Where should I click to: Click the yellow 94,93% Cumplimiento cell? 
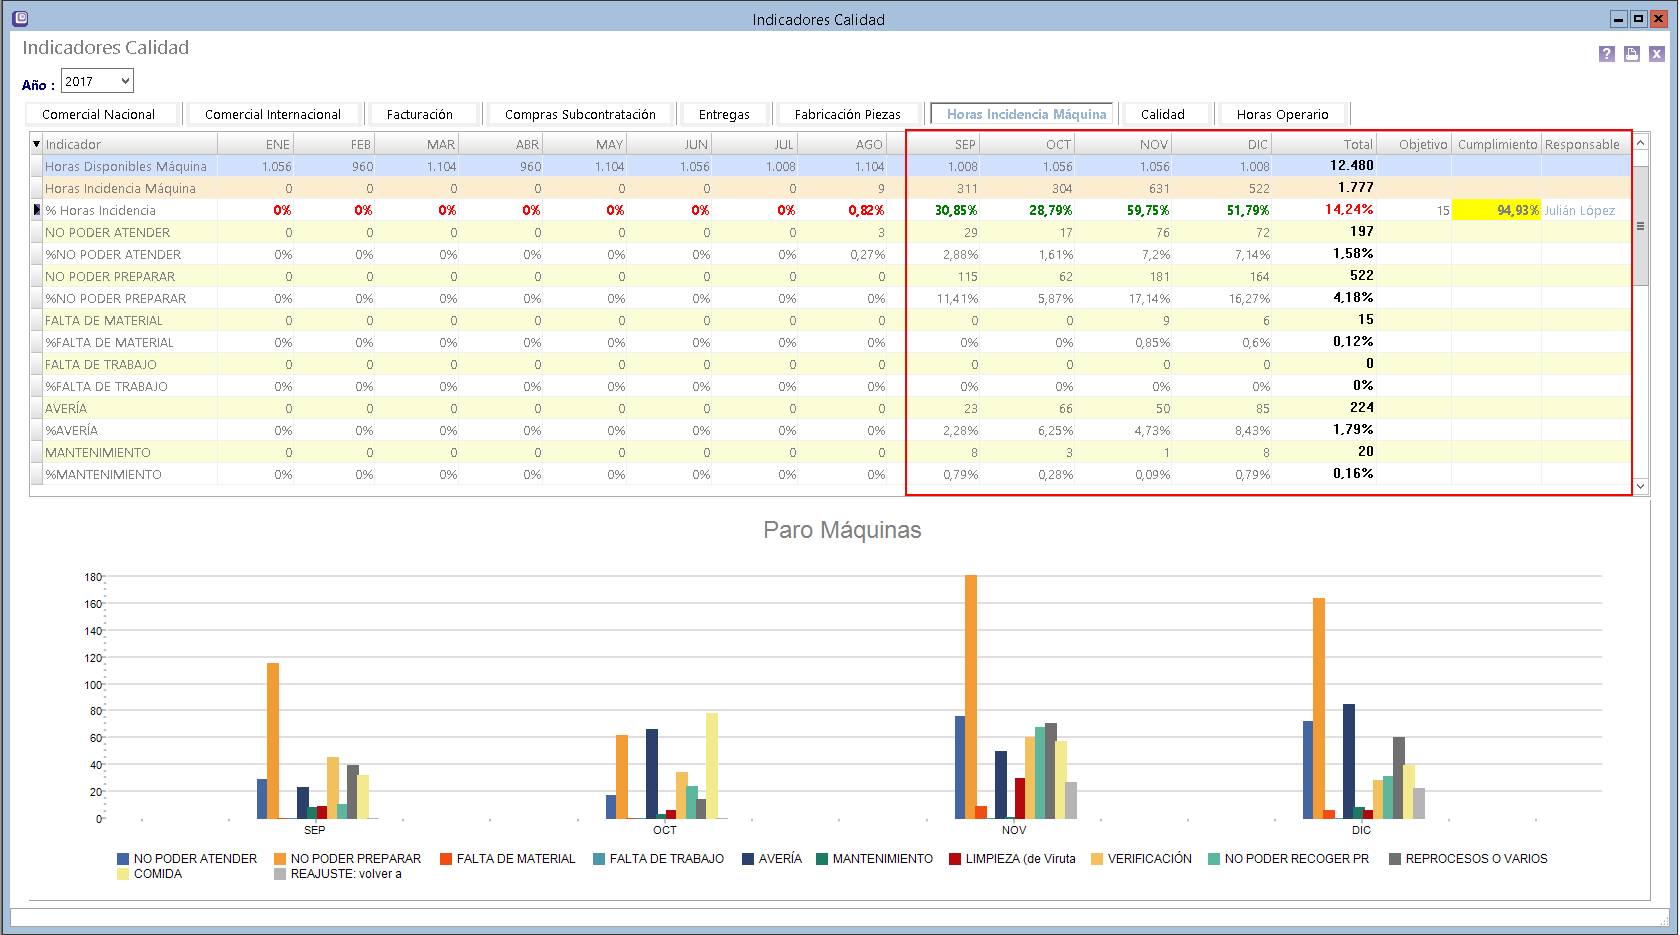pos(1496,210)
